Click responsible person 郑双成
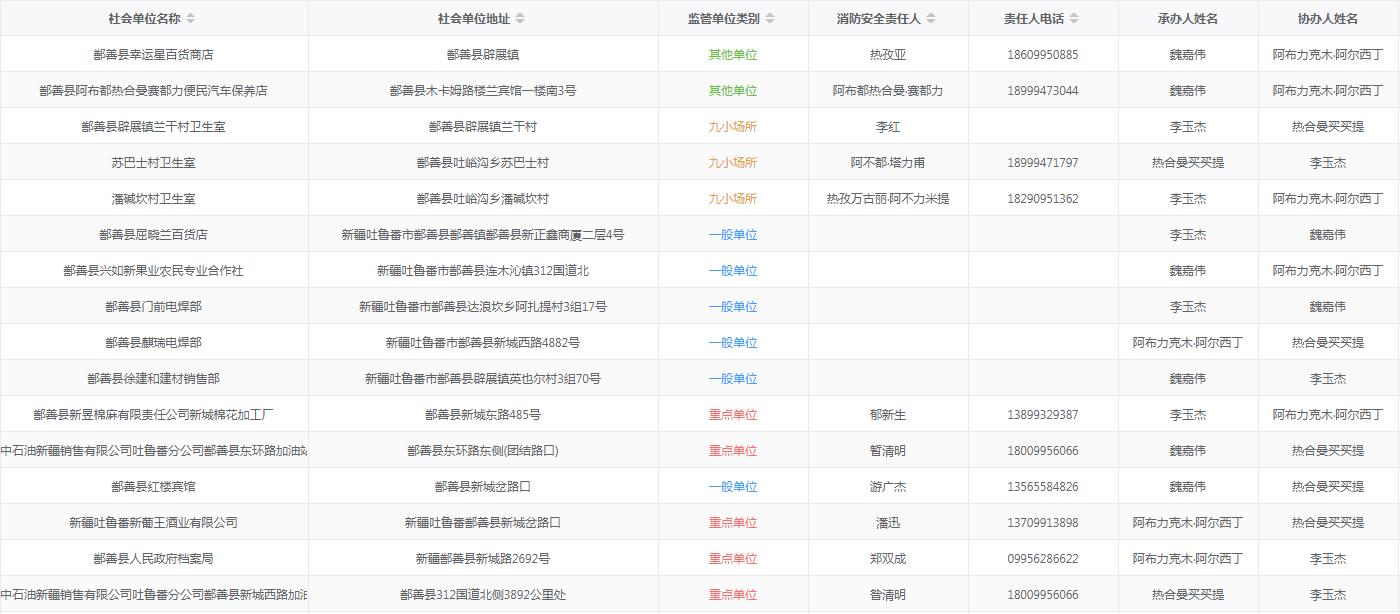 pyautogui.click(x=887, y=559)
